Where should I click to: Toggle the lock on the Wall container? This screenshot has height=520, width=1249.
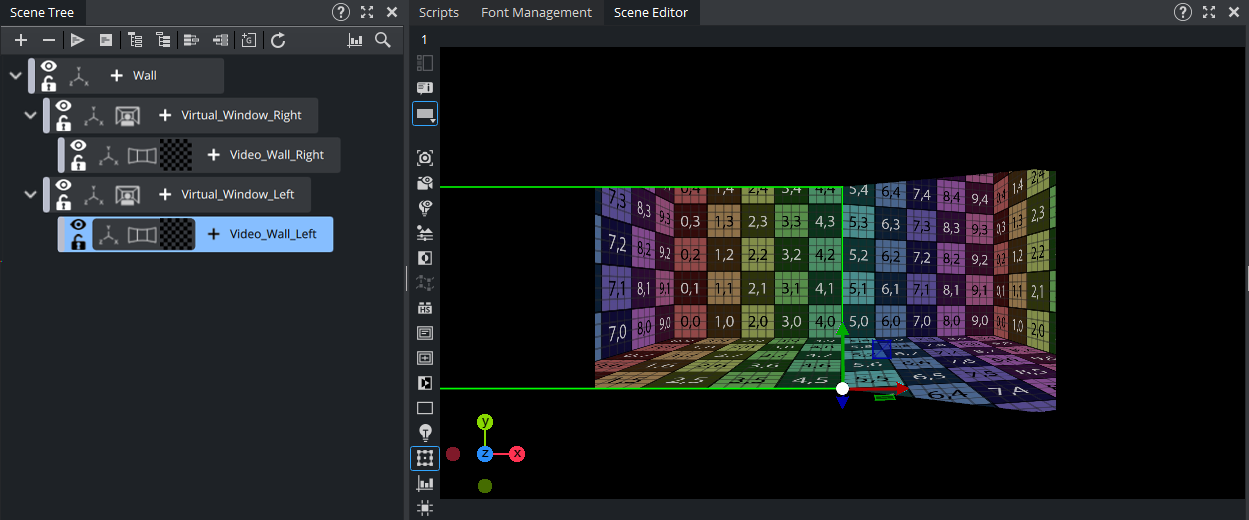[x=48, y=85]
